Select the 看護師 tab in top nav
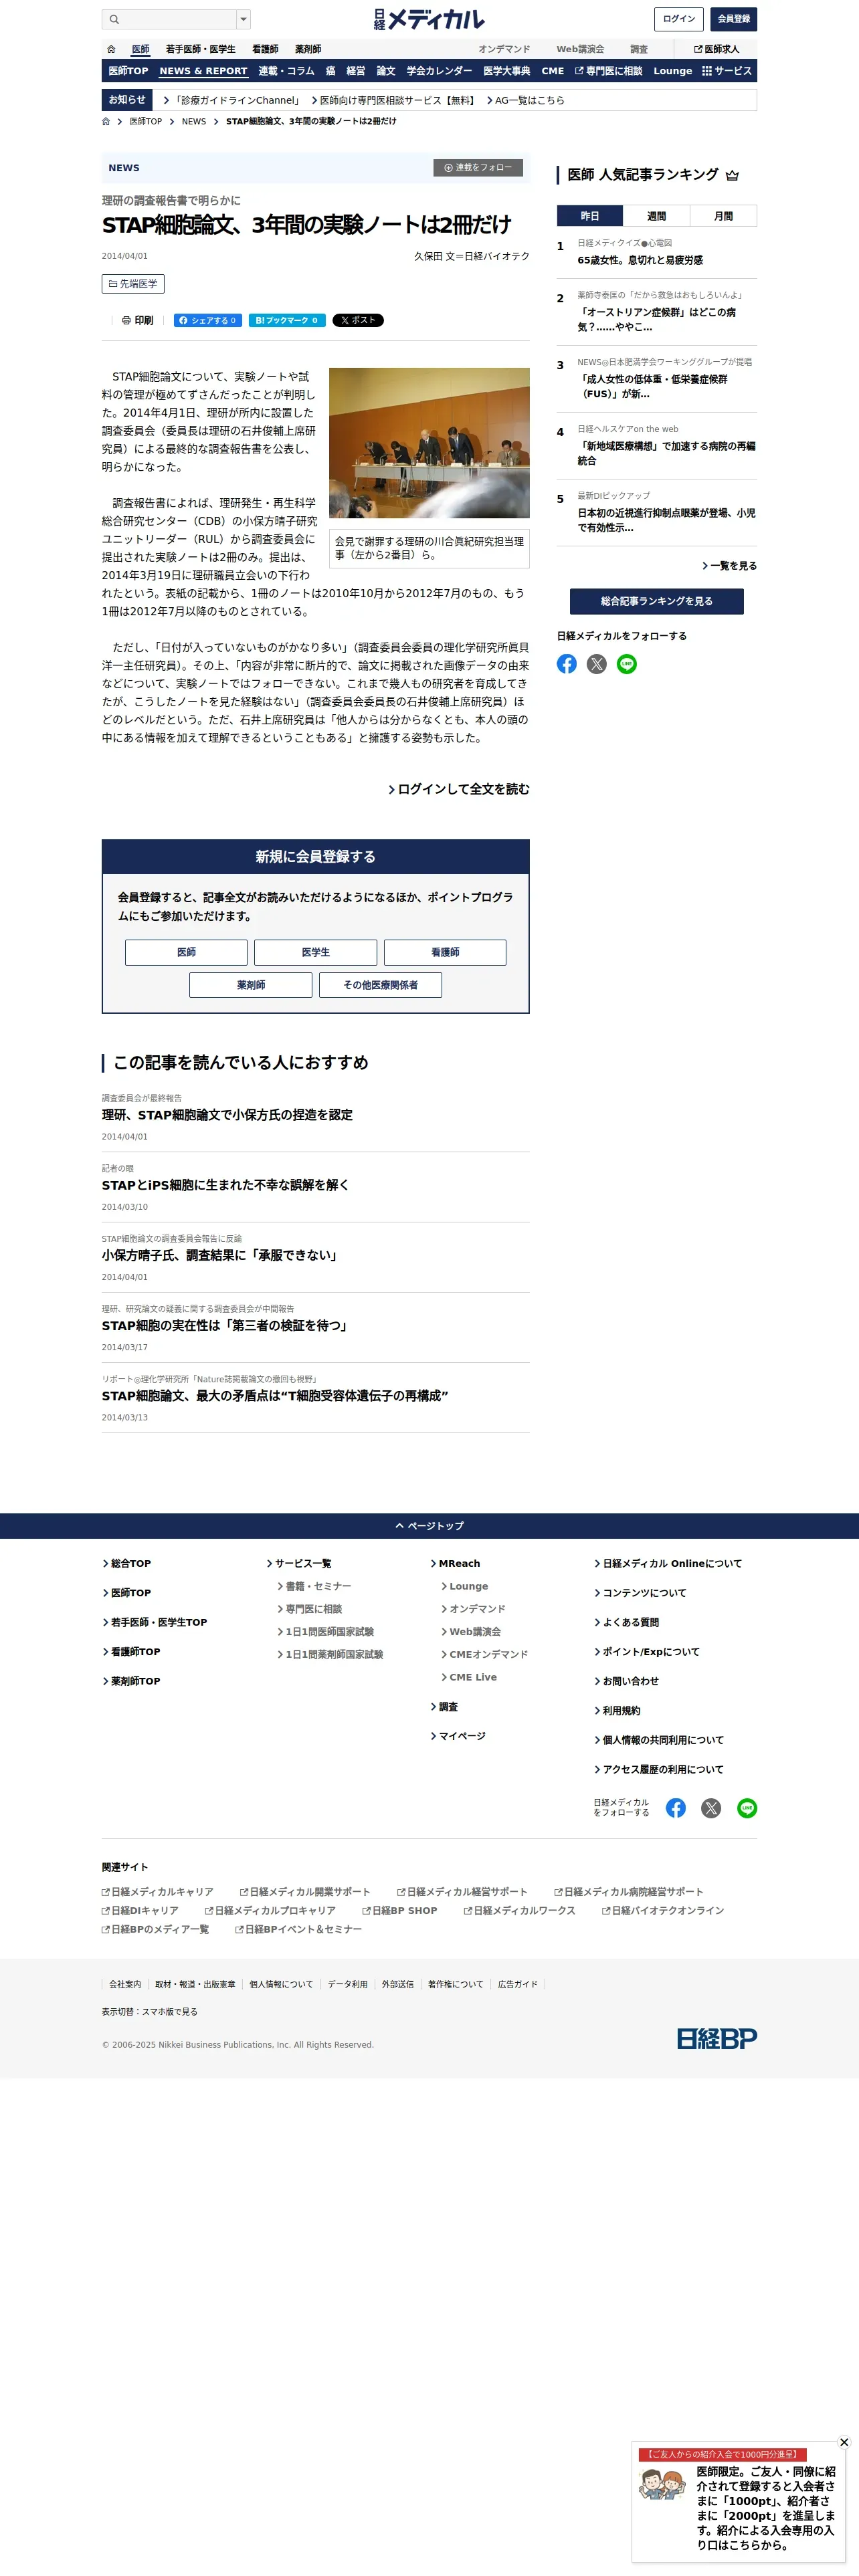The image size is (859, 2576). pos(265,49)
